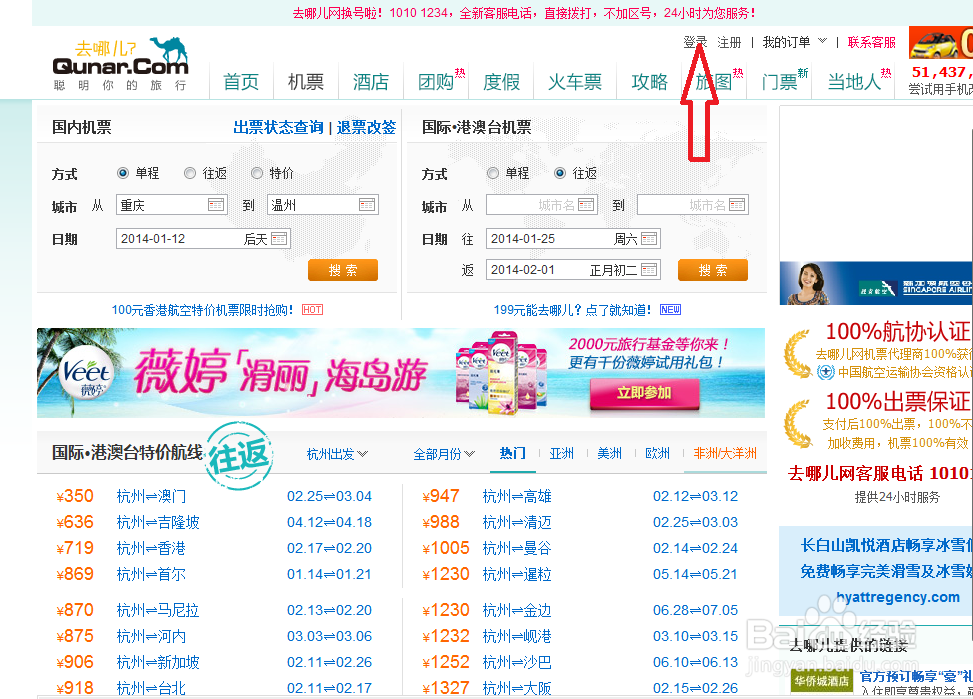Screen dimensions: 973x699
Task: Click the Veet round logo in banner
Action: pos(87,373)
